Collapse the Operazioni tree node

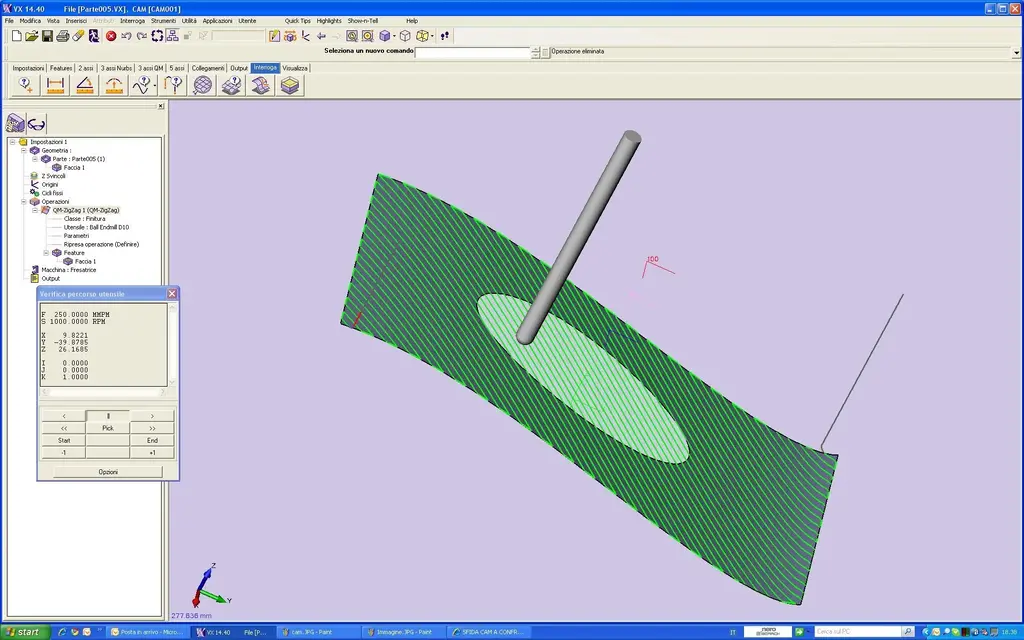coord(24,202)
